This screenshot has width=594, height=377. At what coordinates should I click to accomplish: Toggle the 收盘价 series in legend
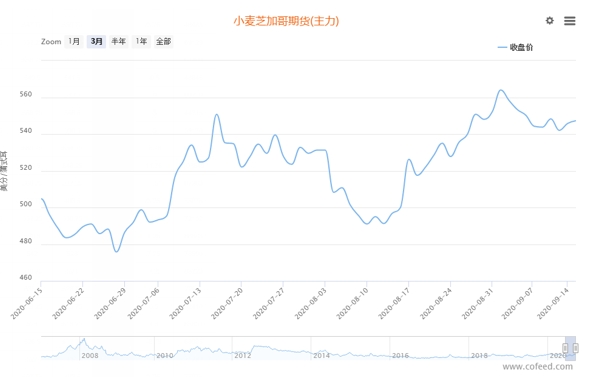515,47
